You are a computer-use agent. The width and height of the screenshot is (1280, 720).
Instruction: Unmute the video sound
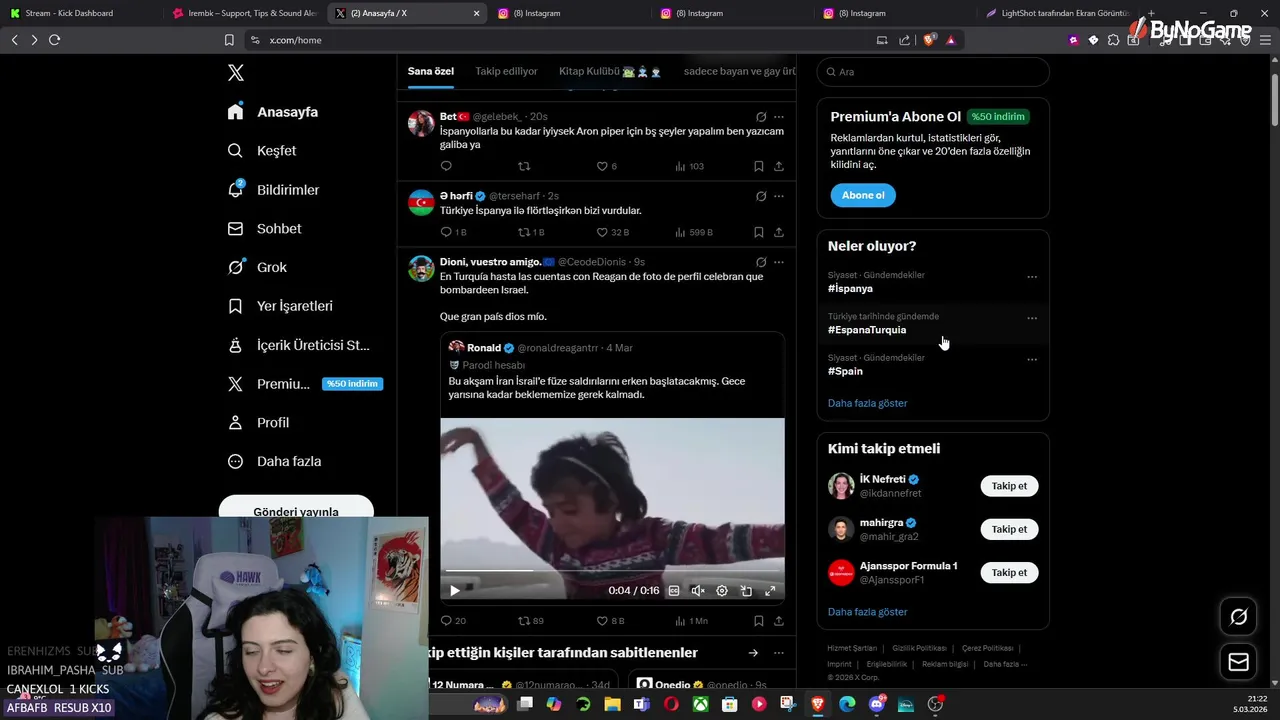(x=698, y=591)
